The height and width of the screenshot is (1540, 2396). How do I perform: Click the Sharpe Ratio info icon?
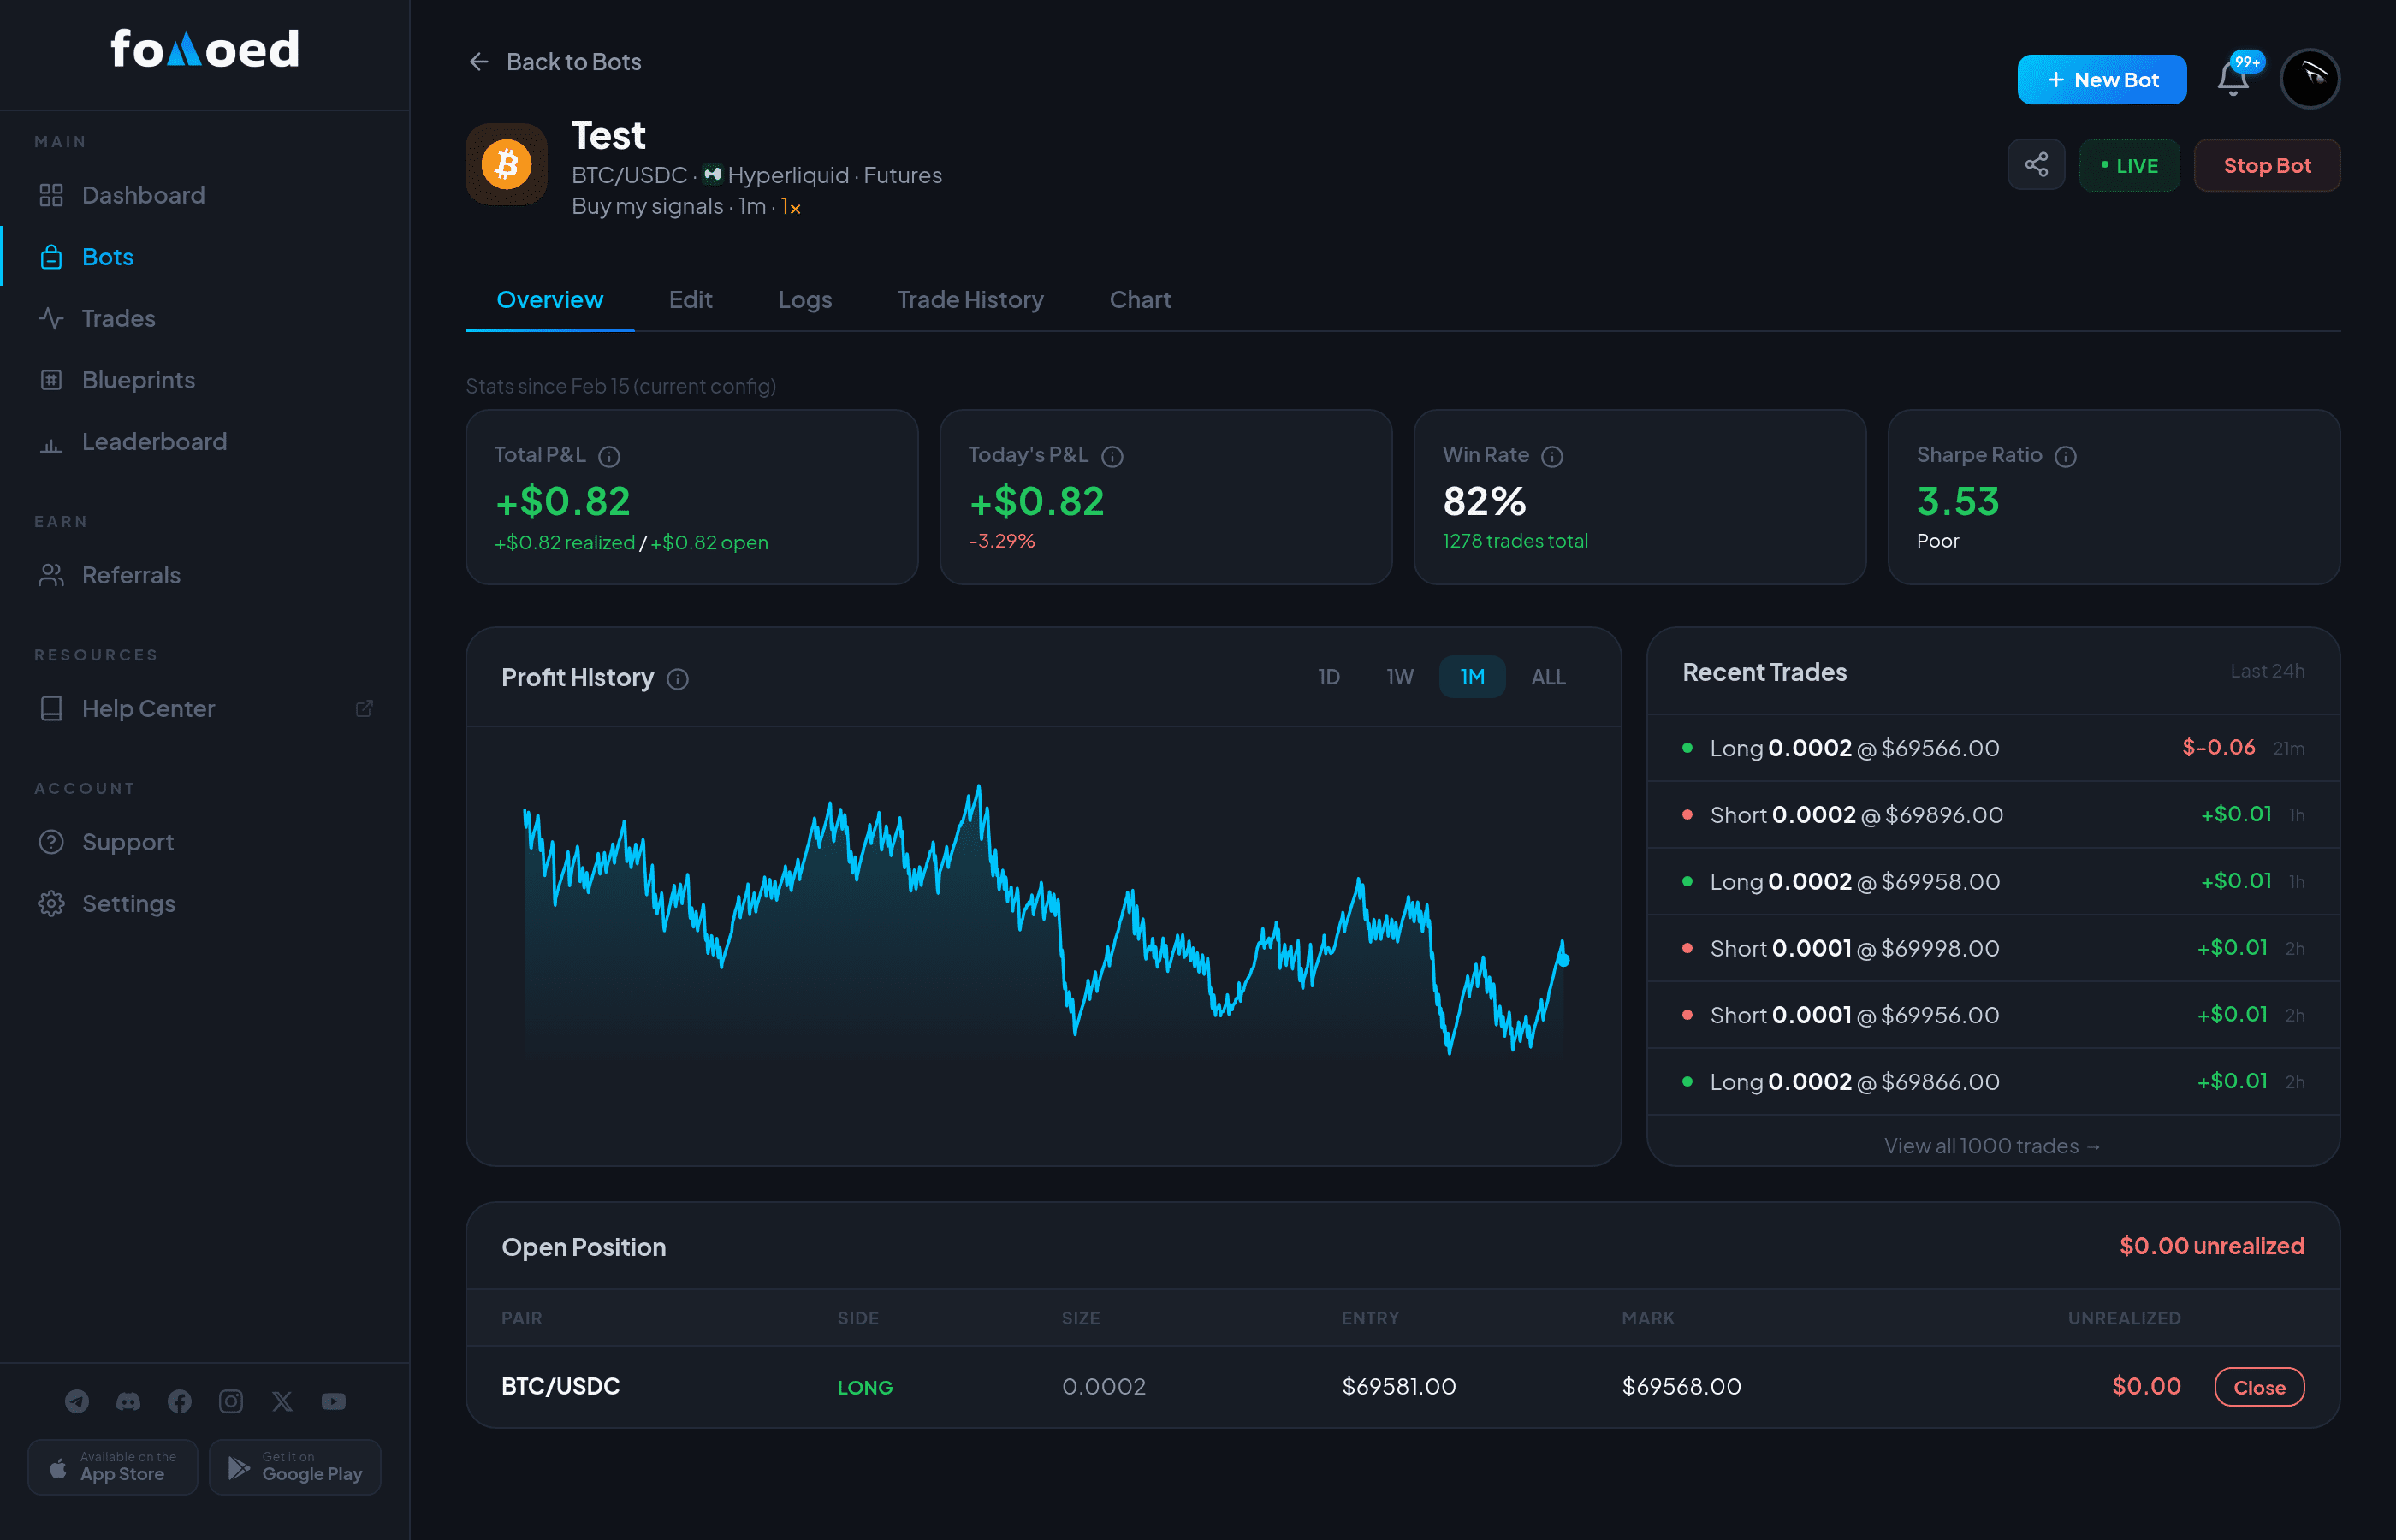pos(2065,456)
